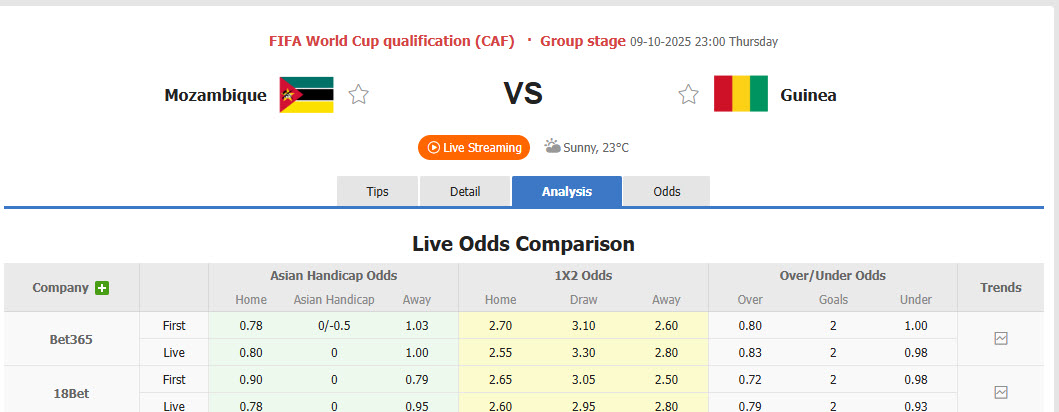Click the Group stage link

[x=582, y=41]
